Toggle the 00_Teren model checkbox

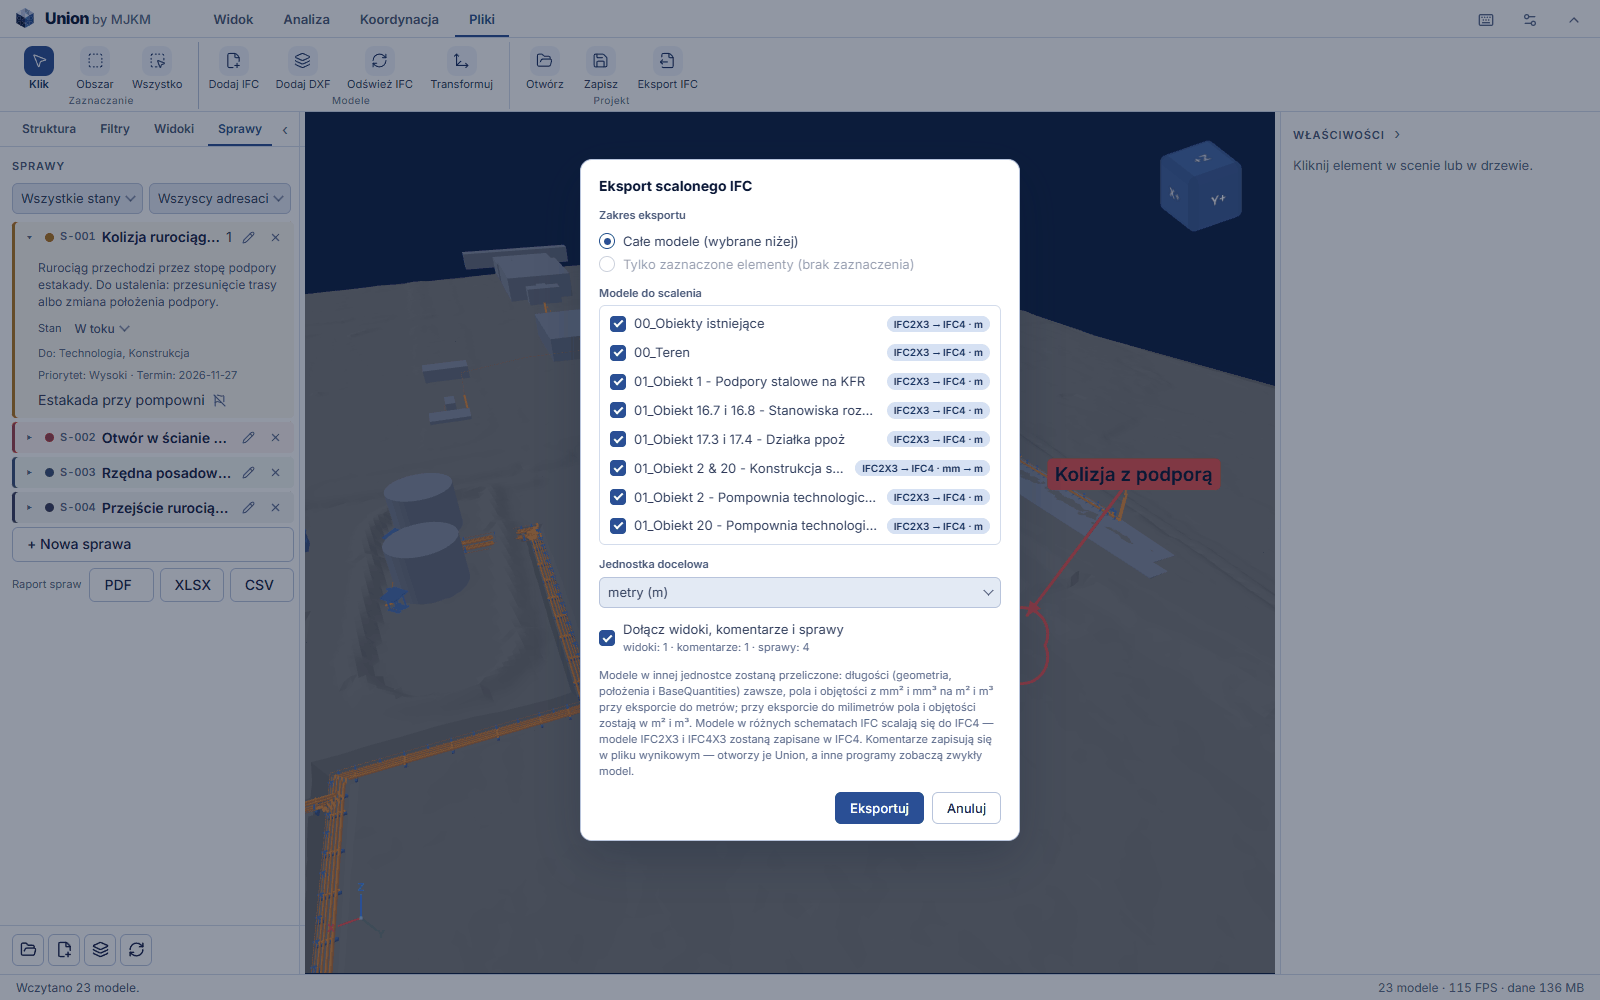[618, 353]
